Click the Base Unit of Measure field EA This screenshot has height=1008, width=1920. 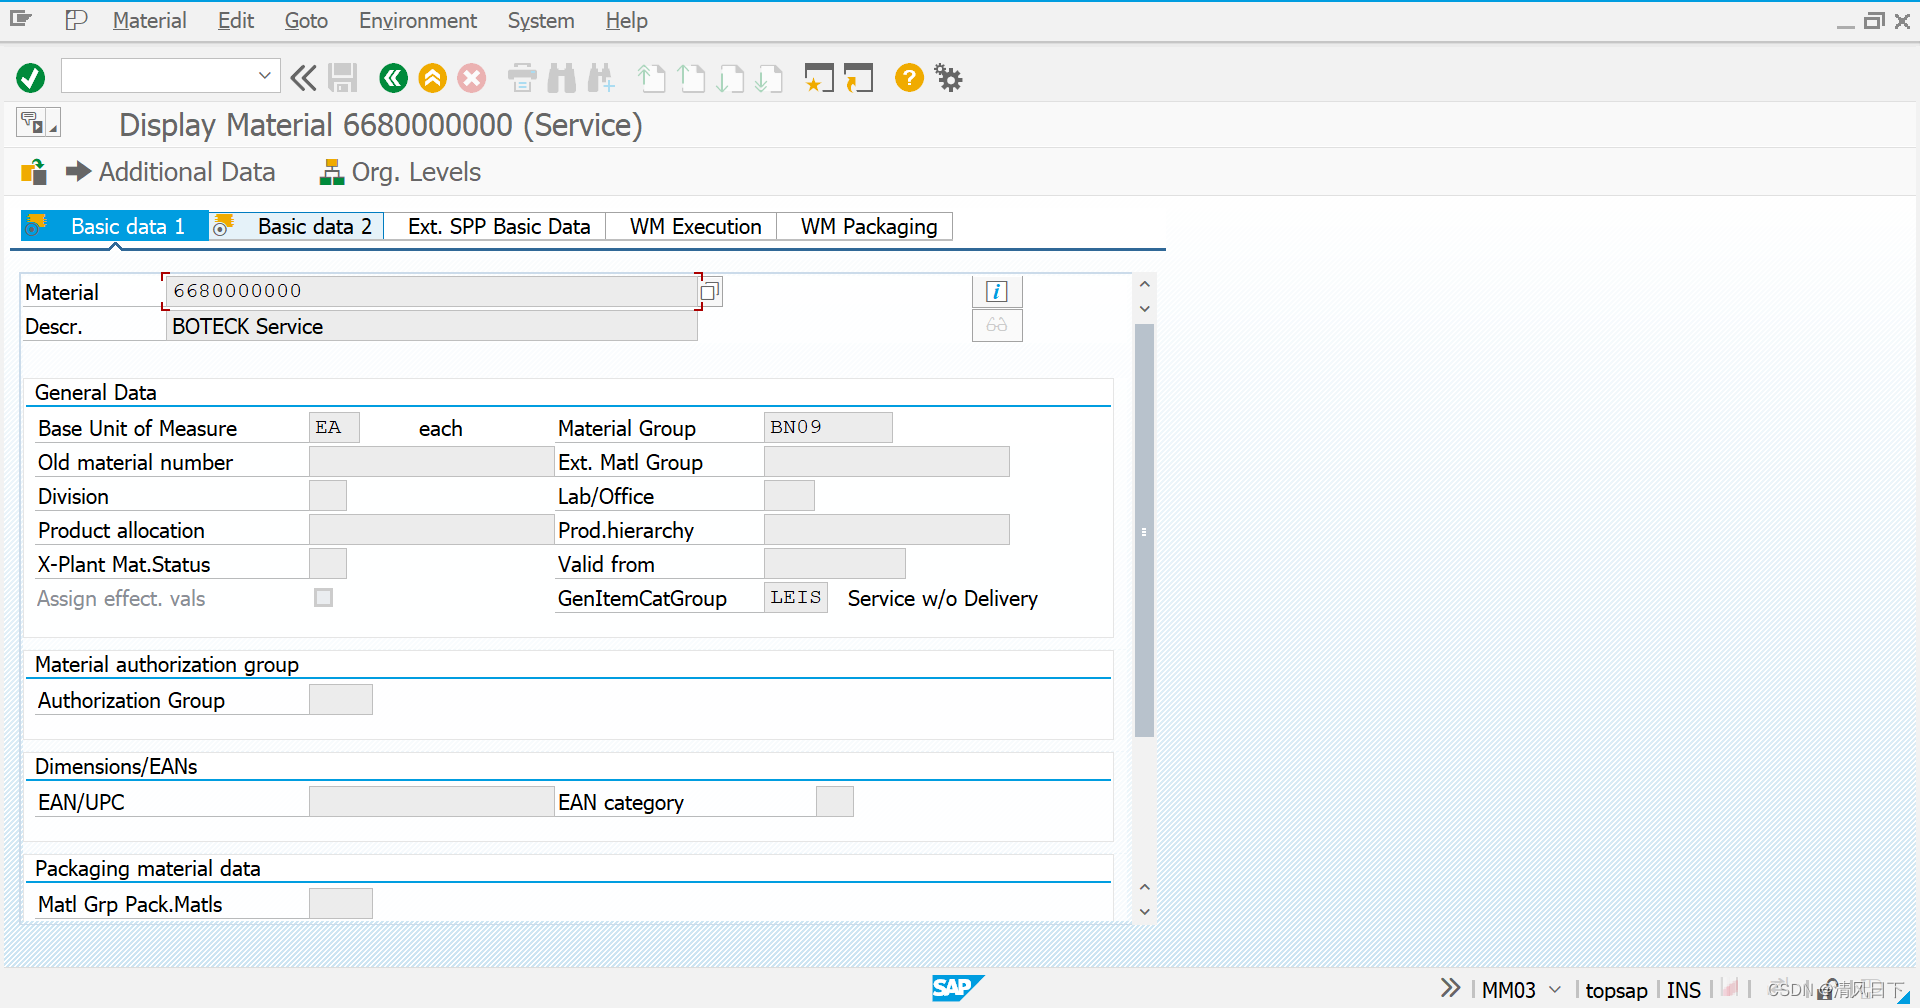(334, 427)
